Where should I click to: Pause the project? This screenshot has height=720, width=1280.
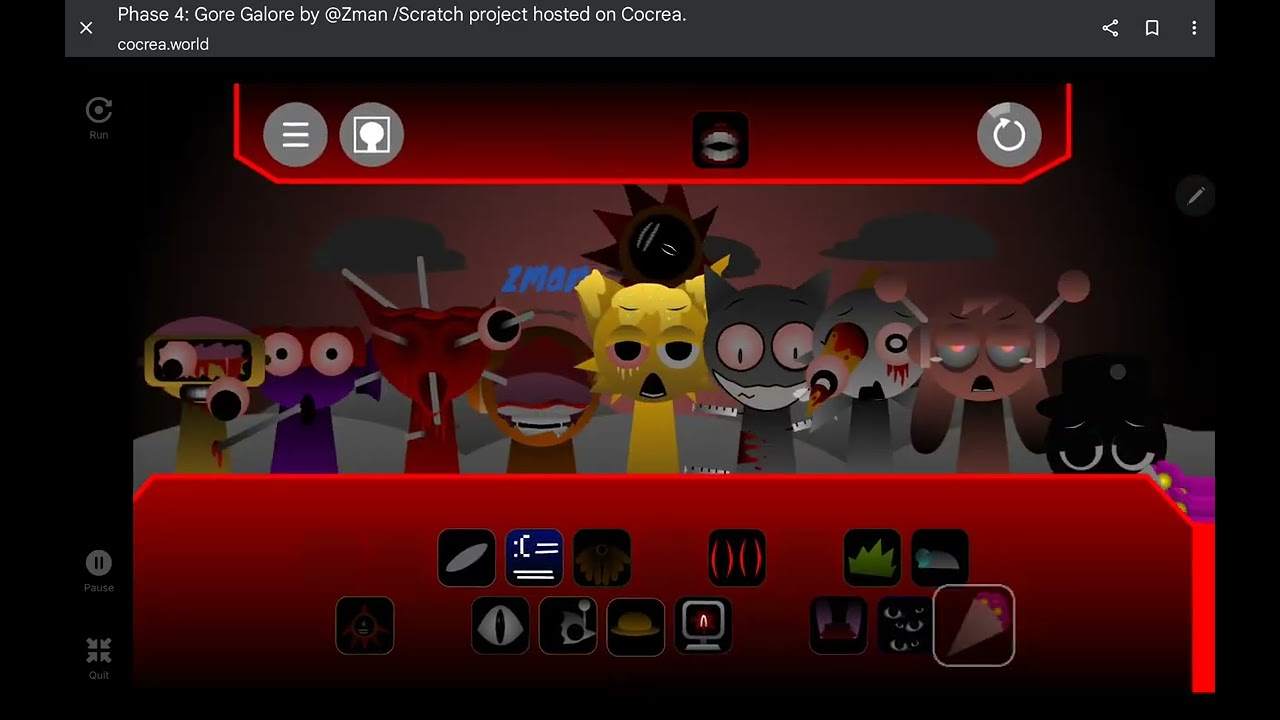click(x=98, y=571)
